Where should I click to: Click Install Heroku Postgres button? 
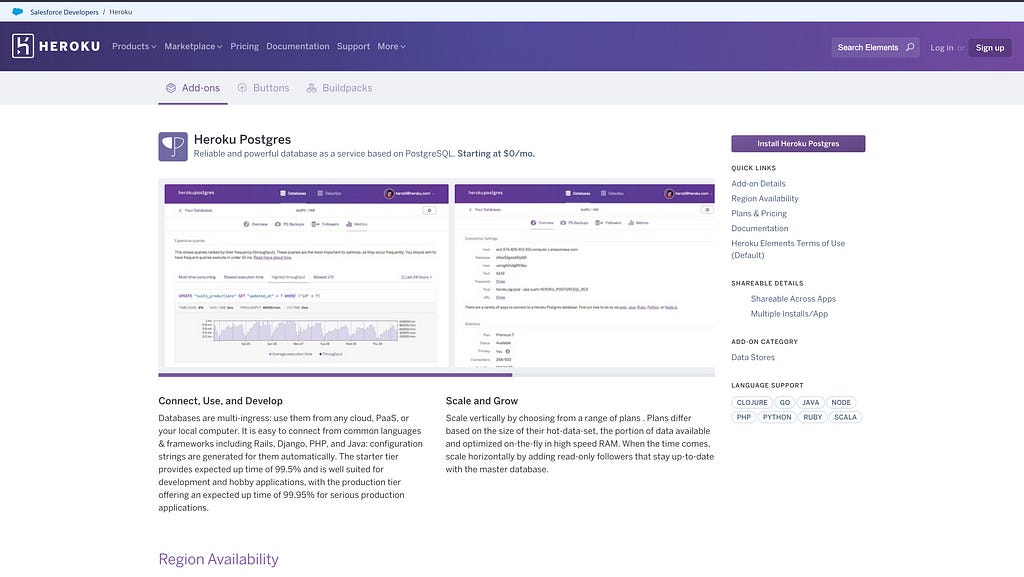coord(798,144)
